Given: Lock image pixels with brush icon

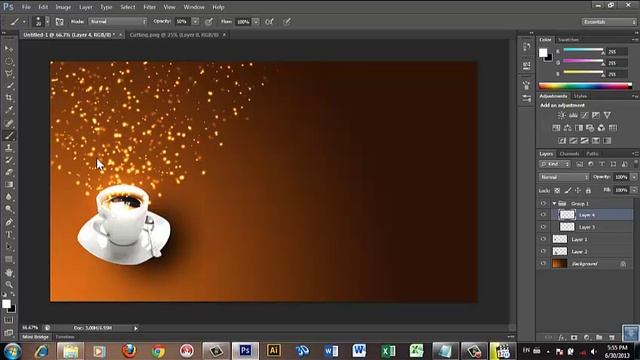Looking at the screenshot, I should 568,190.
